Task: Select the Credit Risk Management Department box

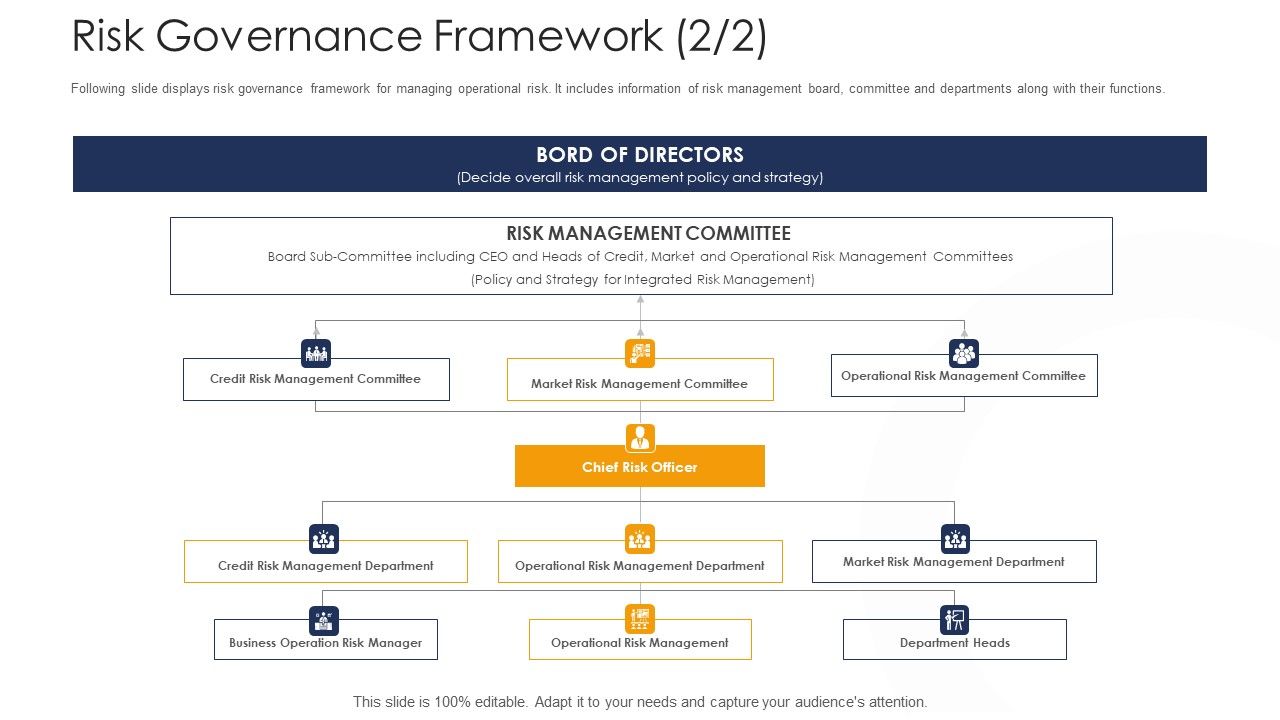Action: (326, 561)
